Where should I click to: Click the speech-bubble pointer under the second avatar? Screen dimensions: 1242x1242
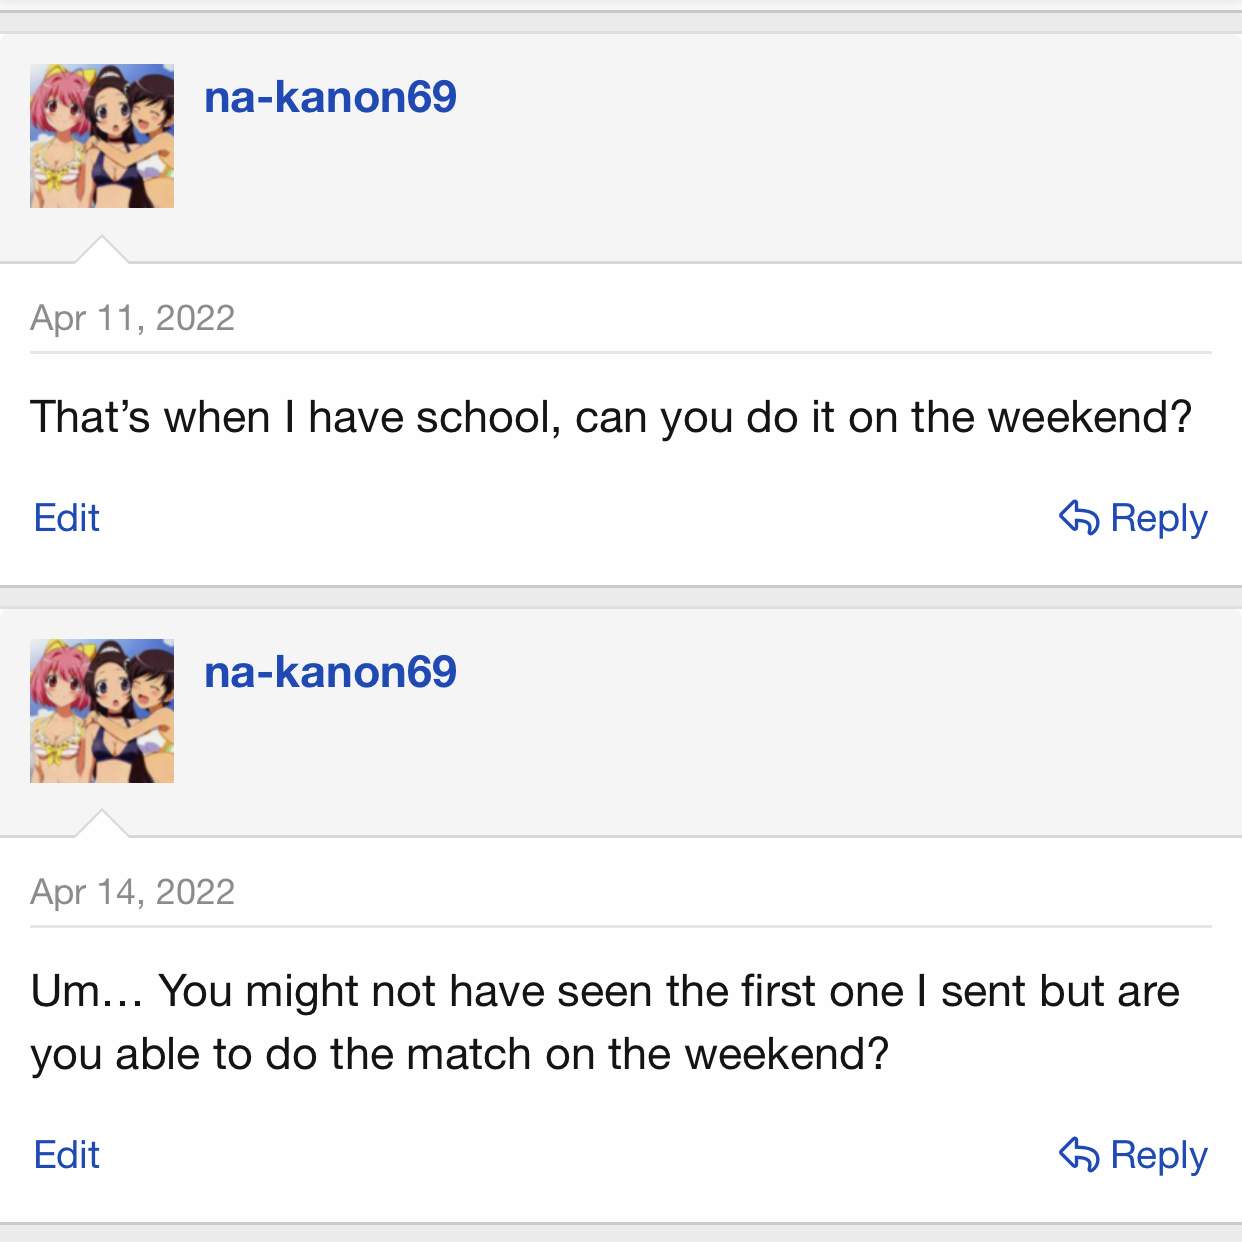coord(102,825)
